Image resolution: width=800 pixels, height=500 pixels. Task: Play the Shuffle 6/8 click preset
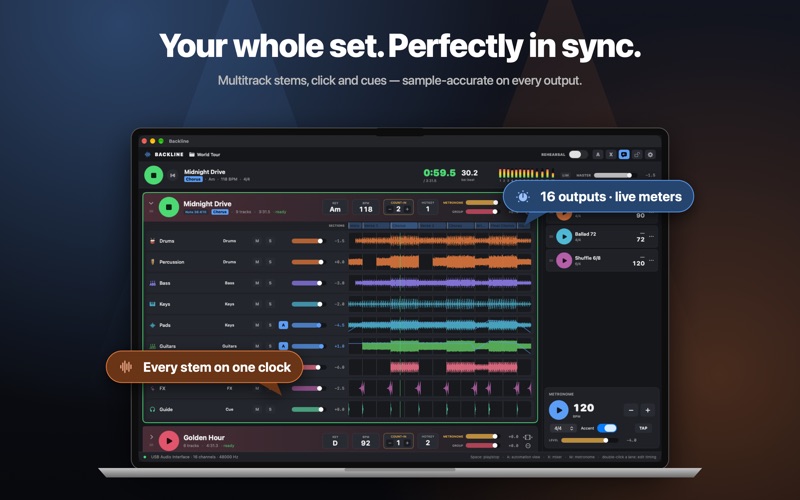click(564, 261)
